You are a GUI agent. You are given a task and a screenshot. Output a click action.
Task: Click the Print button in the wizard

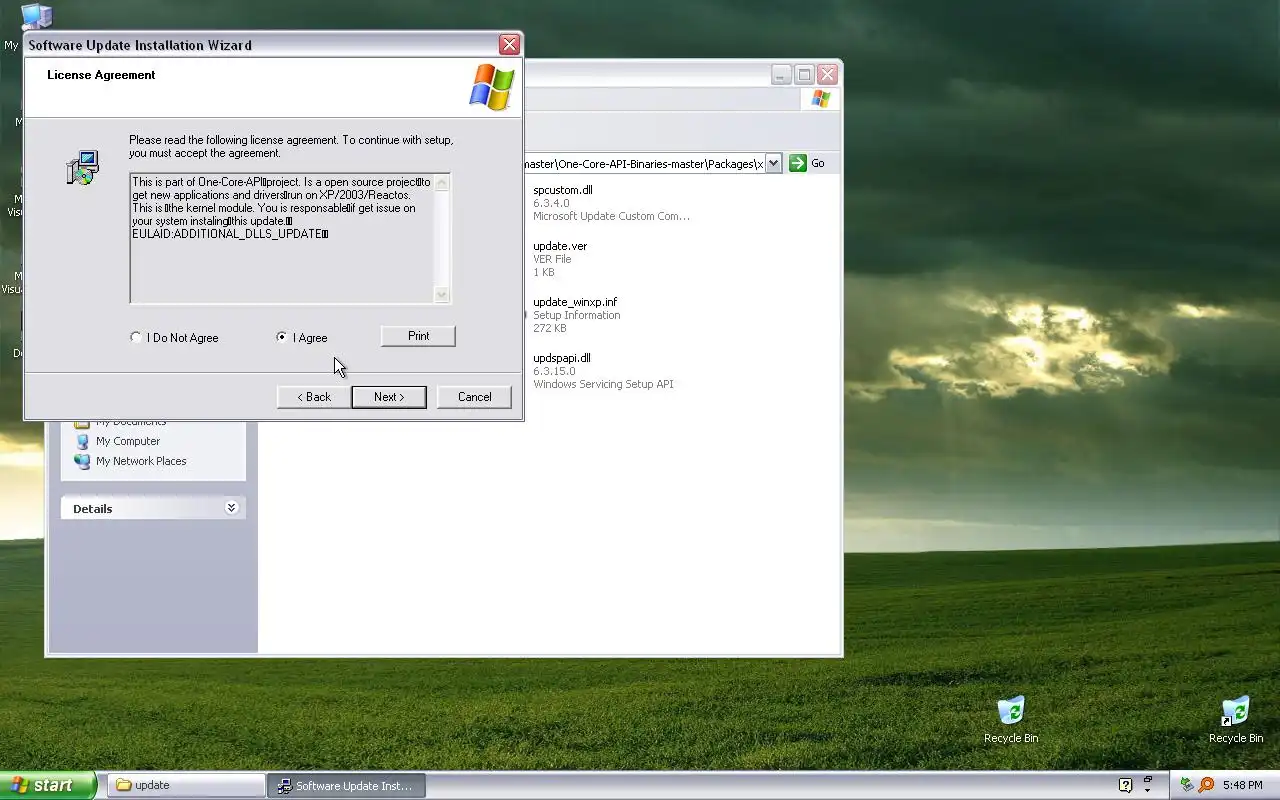418,336
